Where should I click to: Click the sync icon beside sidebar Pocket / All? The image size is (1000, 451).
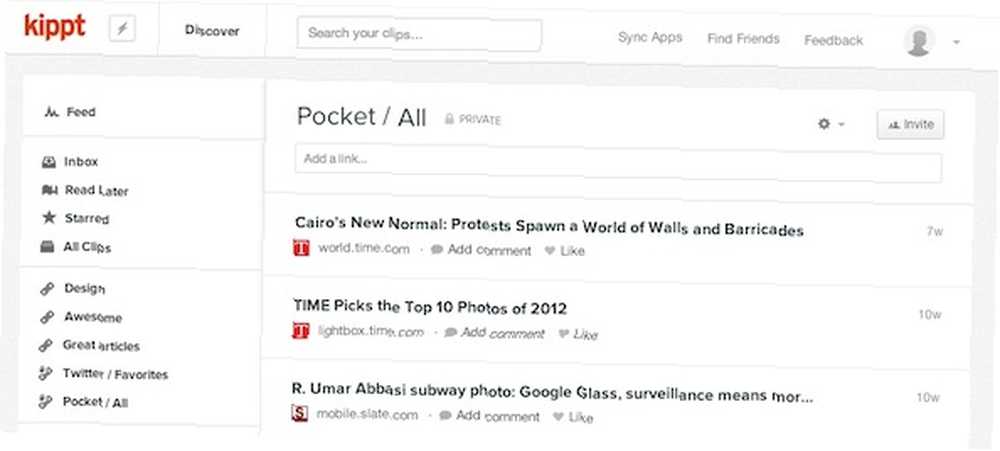(45, 402)
